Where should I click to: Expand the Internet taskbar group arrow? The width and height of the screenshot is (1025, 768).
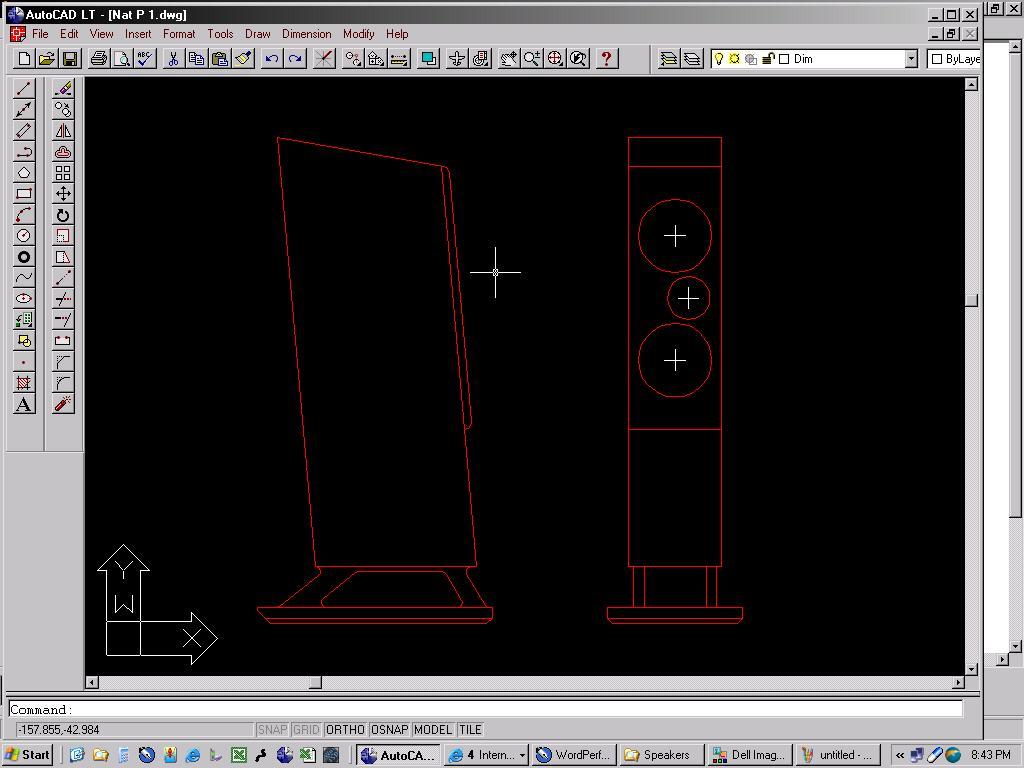click(522, 756)
